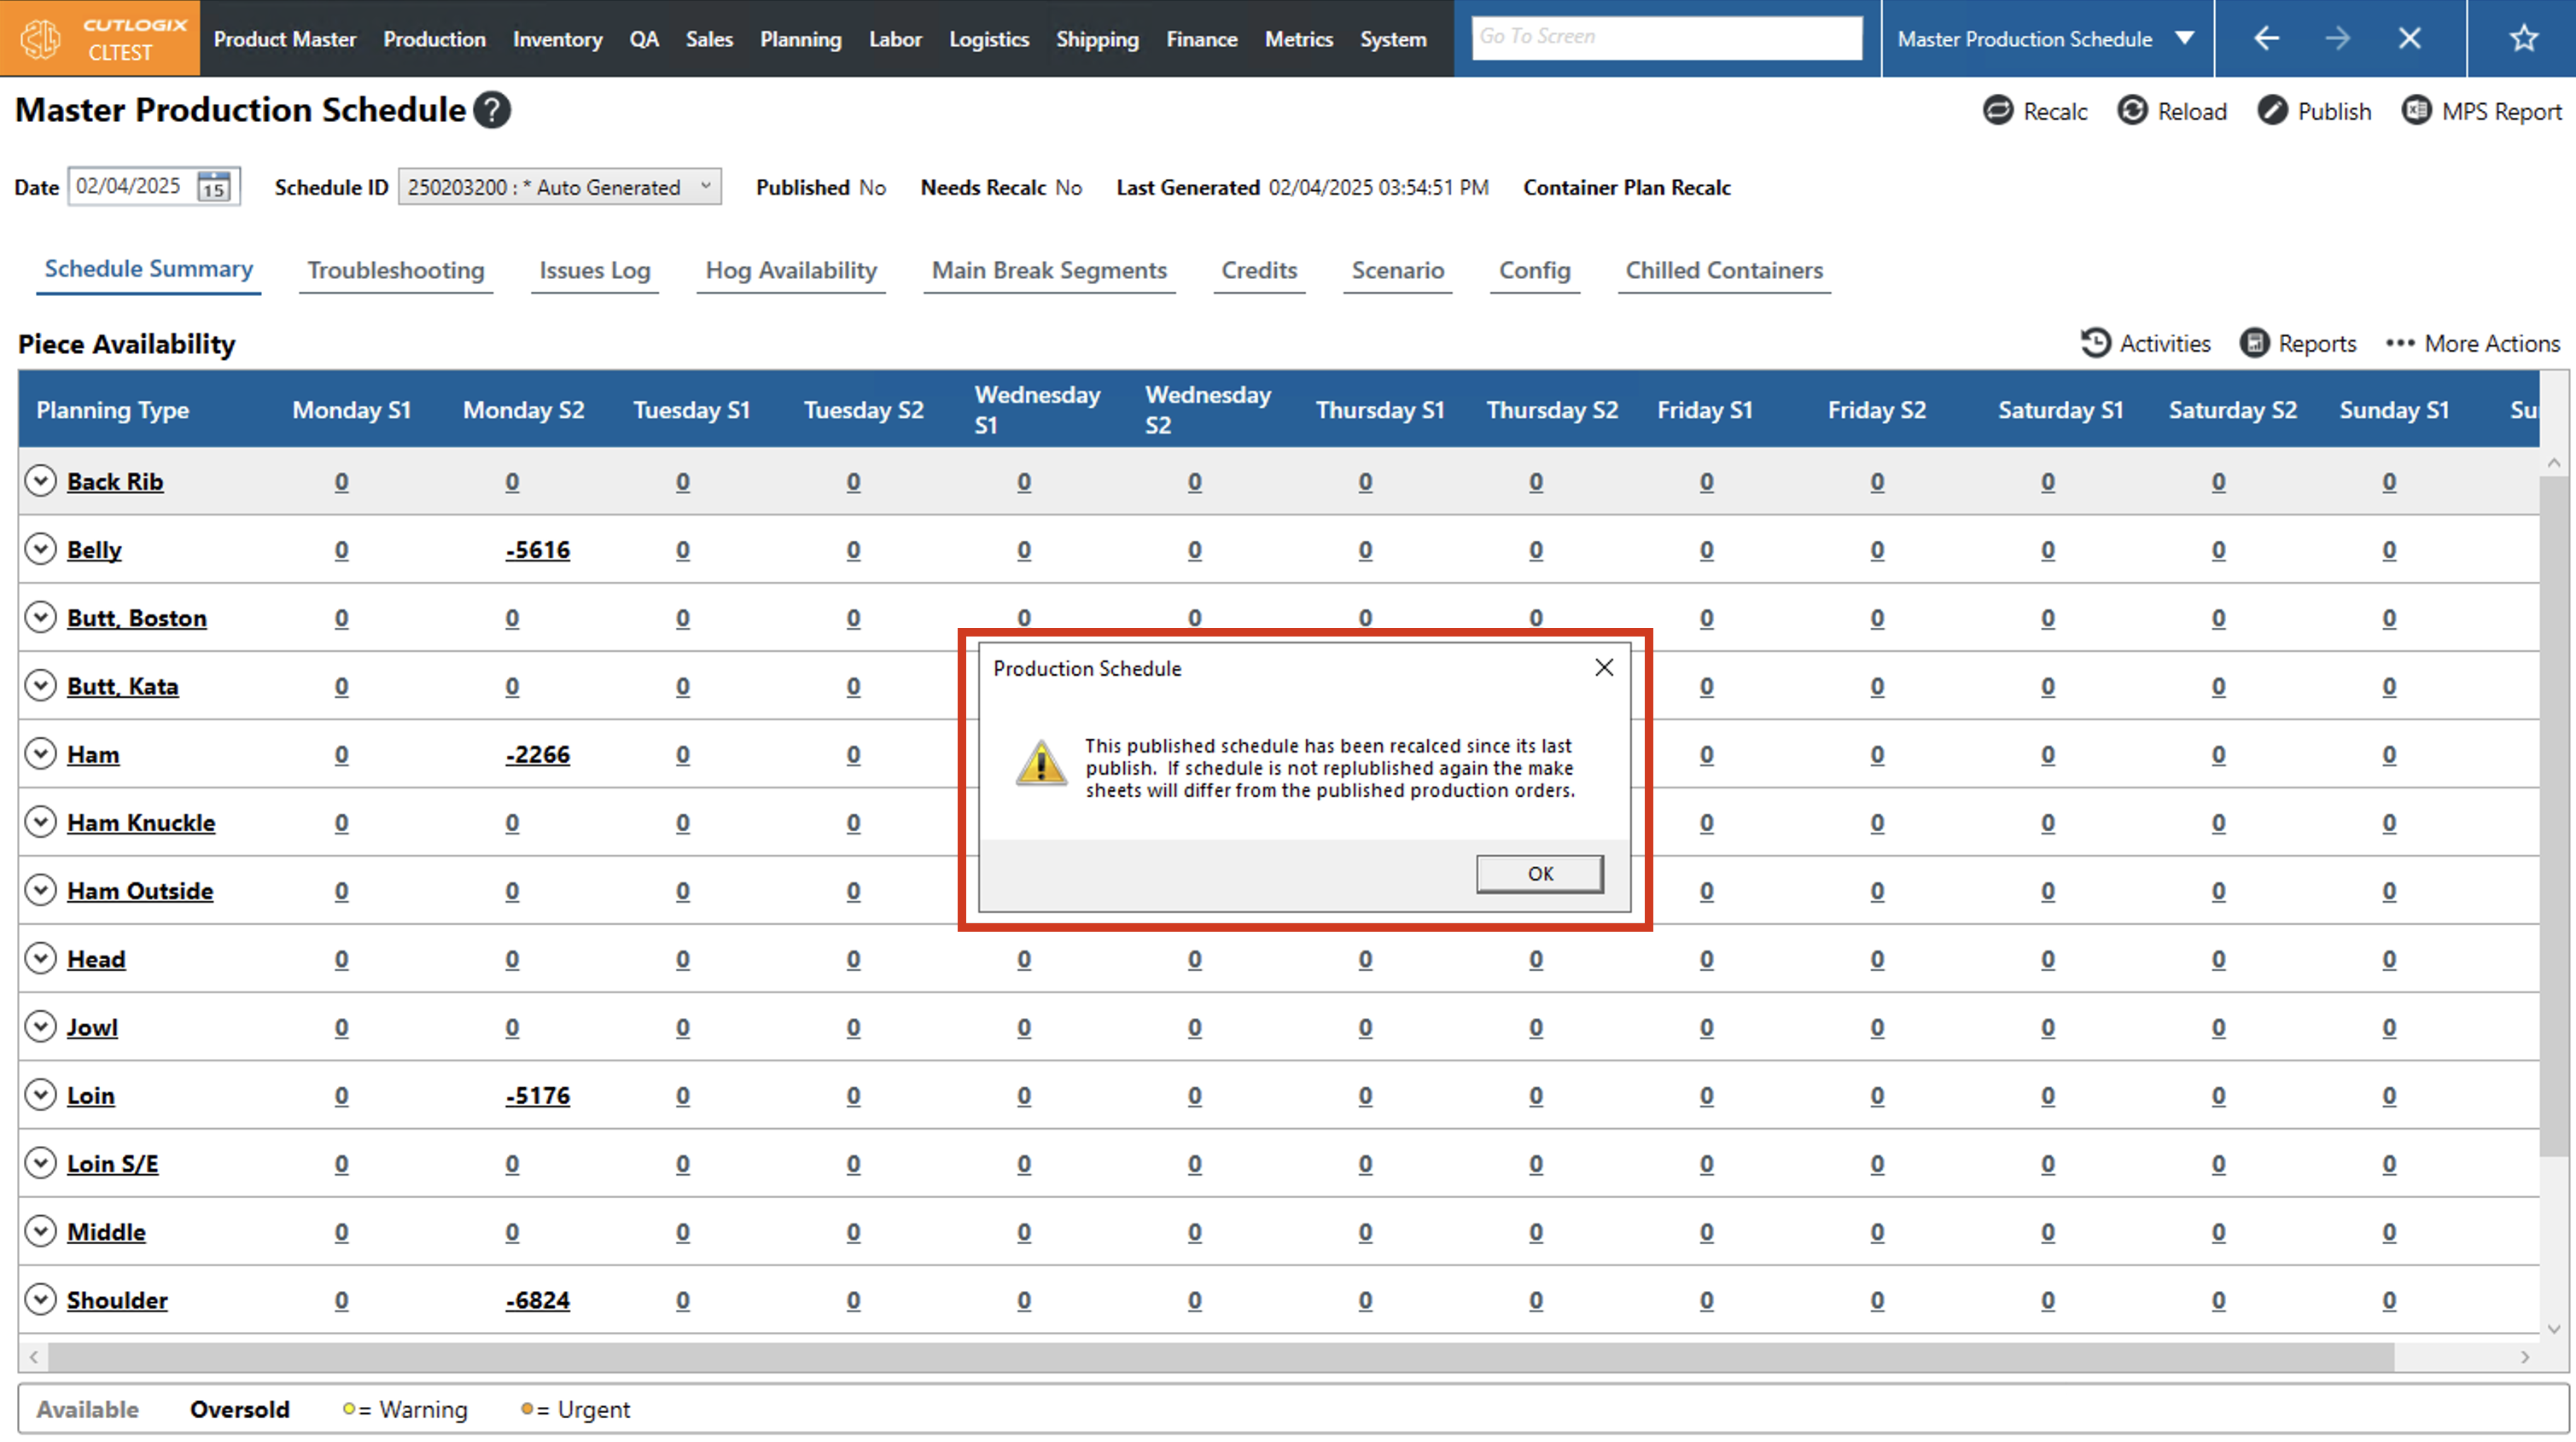Click the favorites star icon
Viewport: 2576px width, 1442px height.
2523,39
